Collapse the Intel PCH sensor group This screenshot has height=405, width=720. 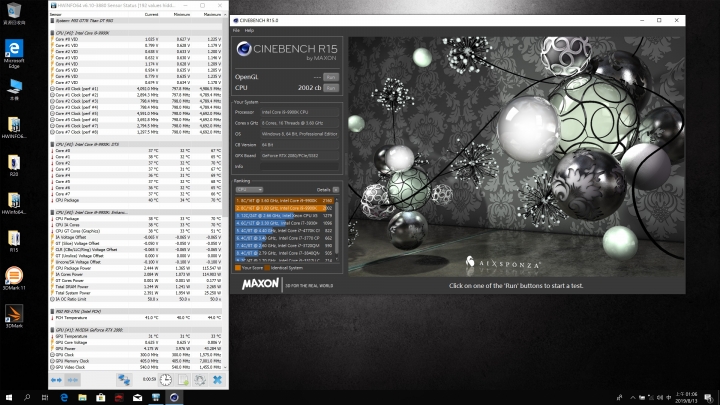[136, 311]
